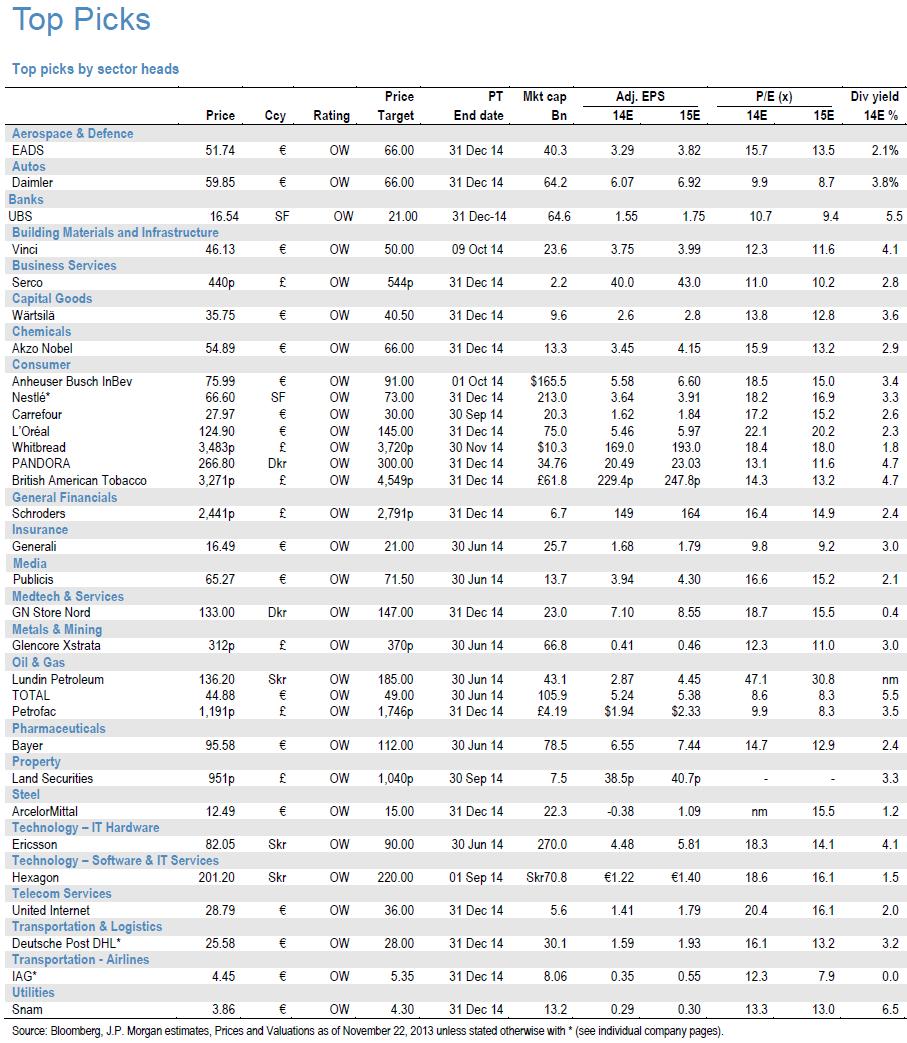The image size is (907, 1043).
Task: Click the "Transportation - Airlines" sector heading
Action: coord(80,960)
